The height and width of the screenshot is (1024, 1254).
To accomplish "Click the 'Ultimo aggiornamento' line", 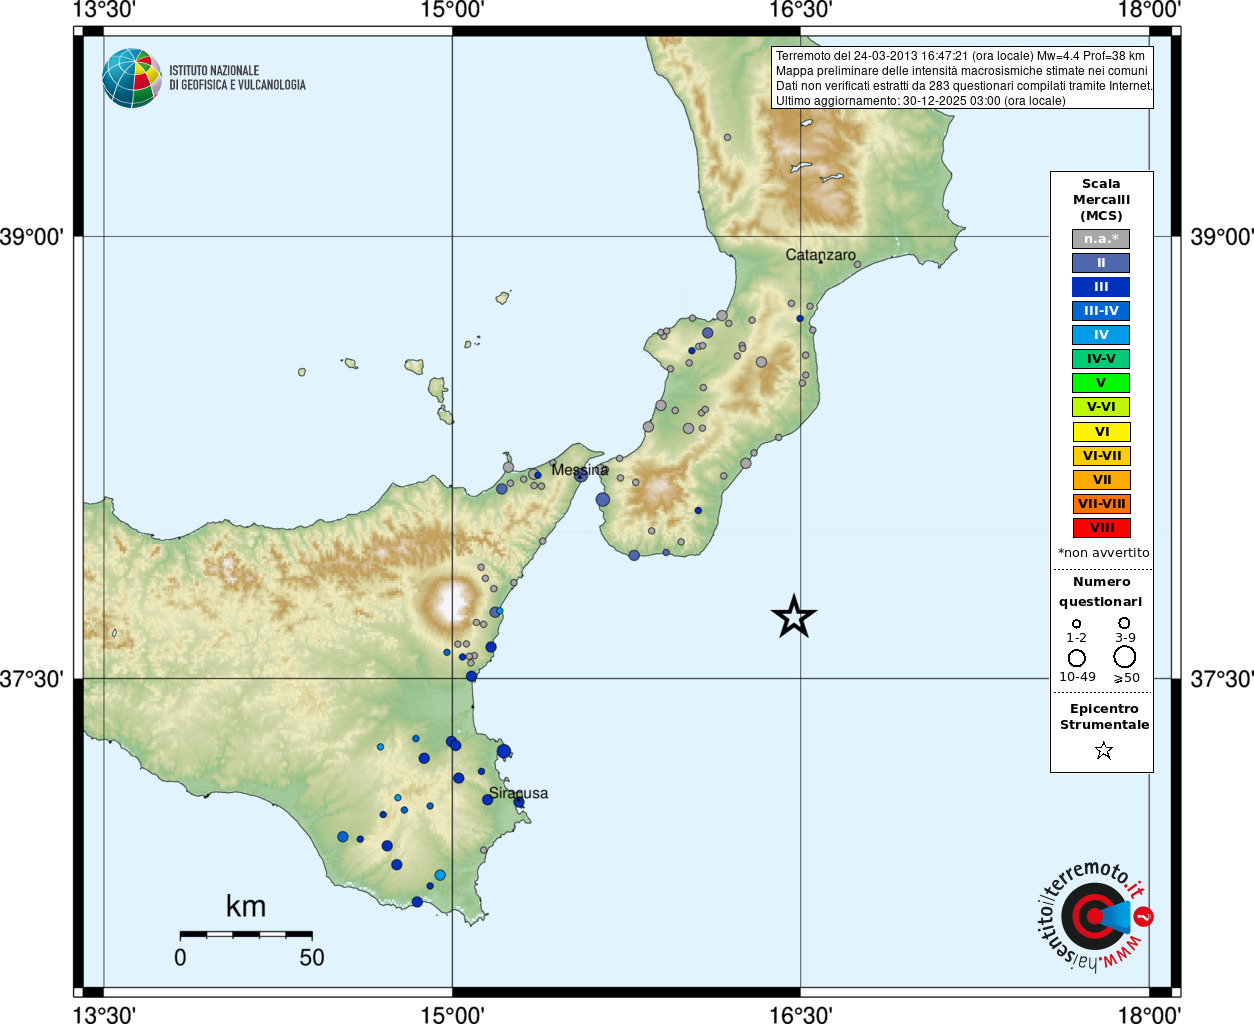I will click(x=921, y=101).
